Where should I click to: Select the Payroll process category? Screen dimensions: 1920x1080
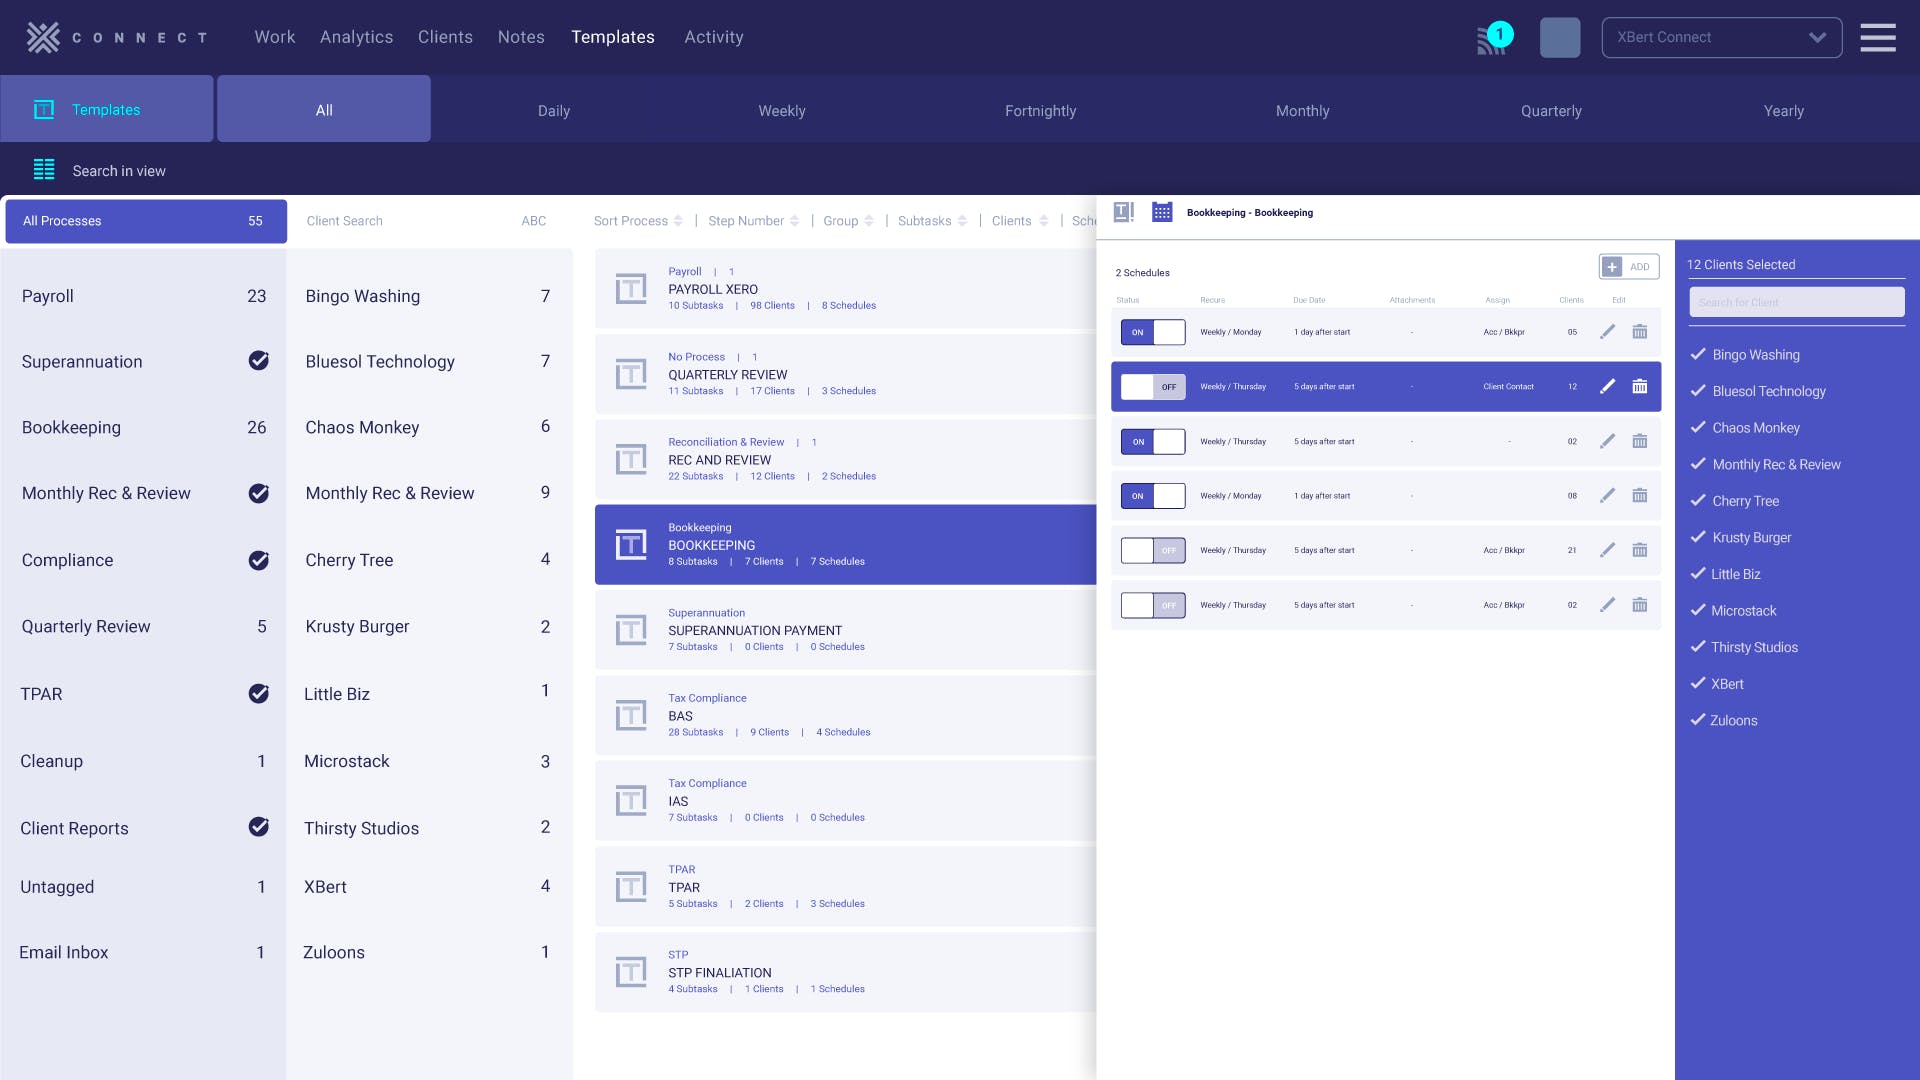48,296
